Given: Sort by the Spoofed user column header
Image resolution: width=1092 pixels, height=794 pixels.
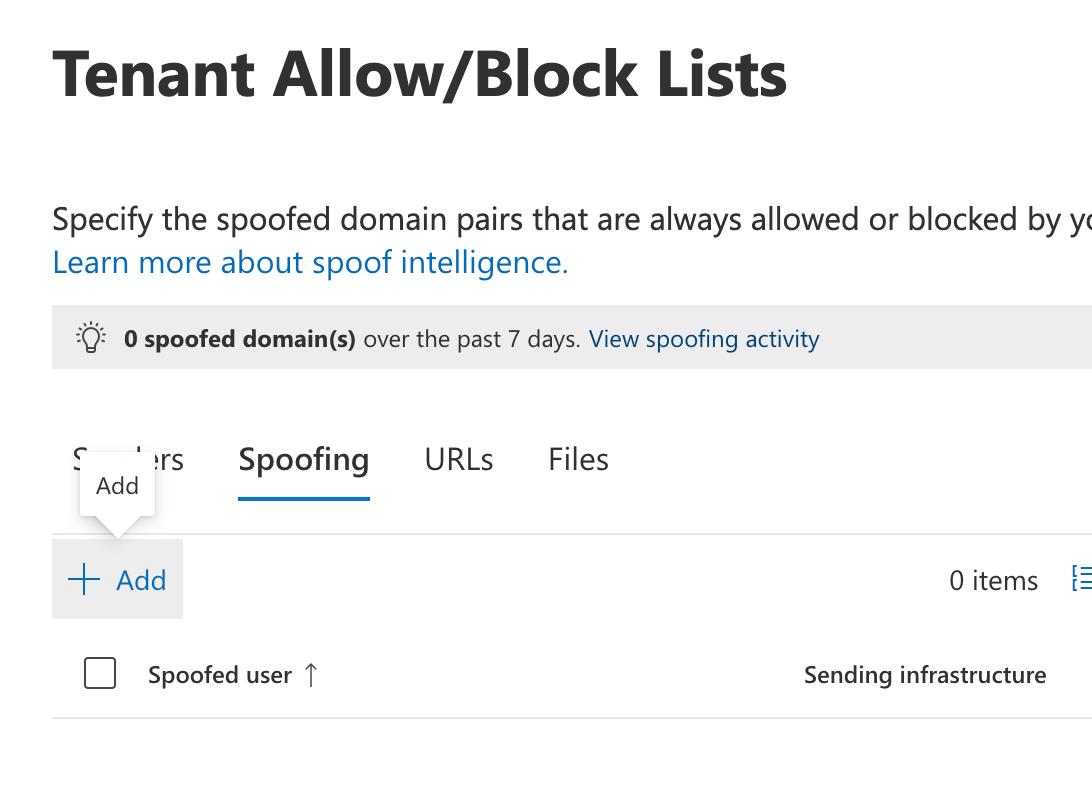Looking at the screenshot, I should pyautogui.click(x=220, y=675).
